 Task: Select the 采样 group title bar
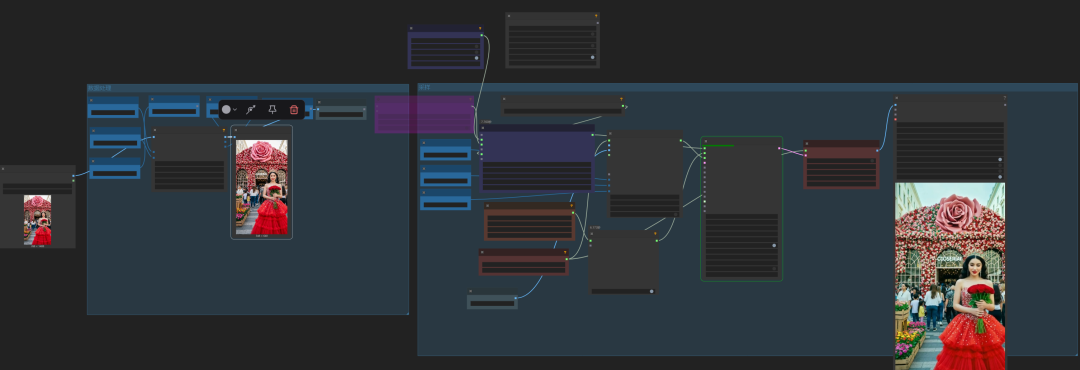[x=747, y=88]
